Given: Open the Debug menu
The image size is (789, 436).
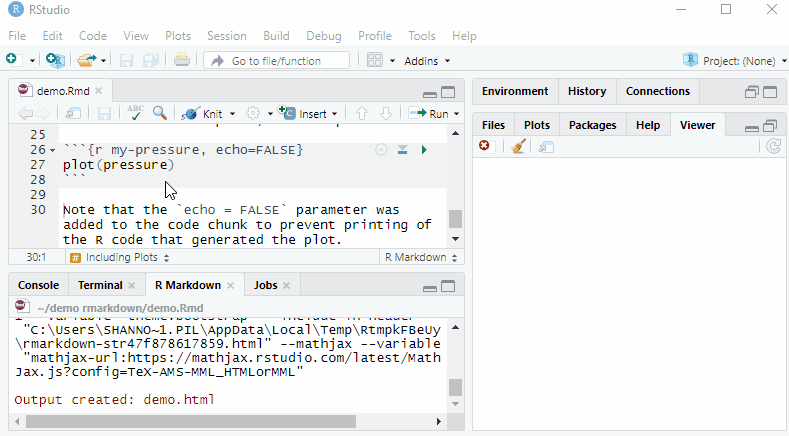Looking at the screenshot, I should [x=324, y=36].
